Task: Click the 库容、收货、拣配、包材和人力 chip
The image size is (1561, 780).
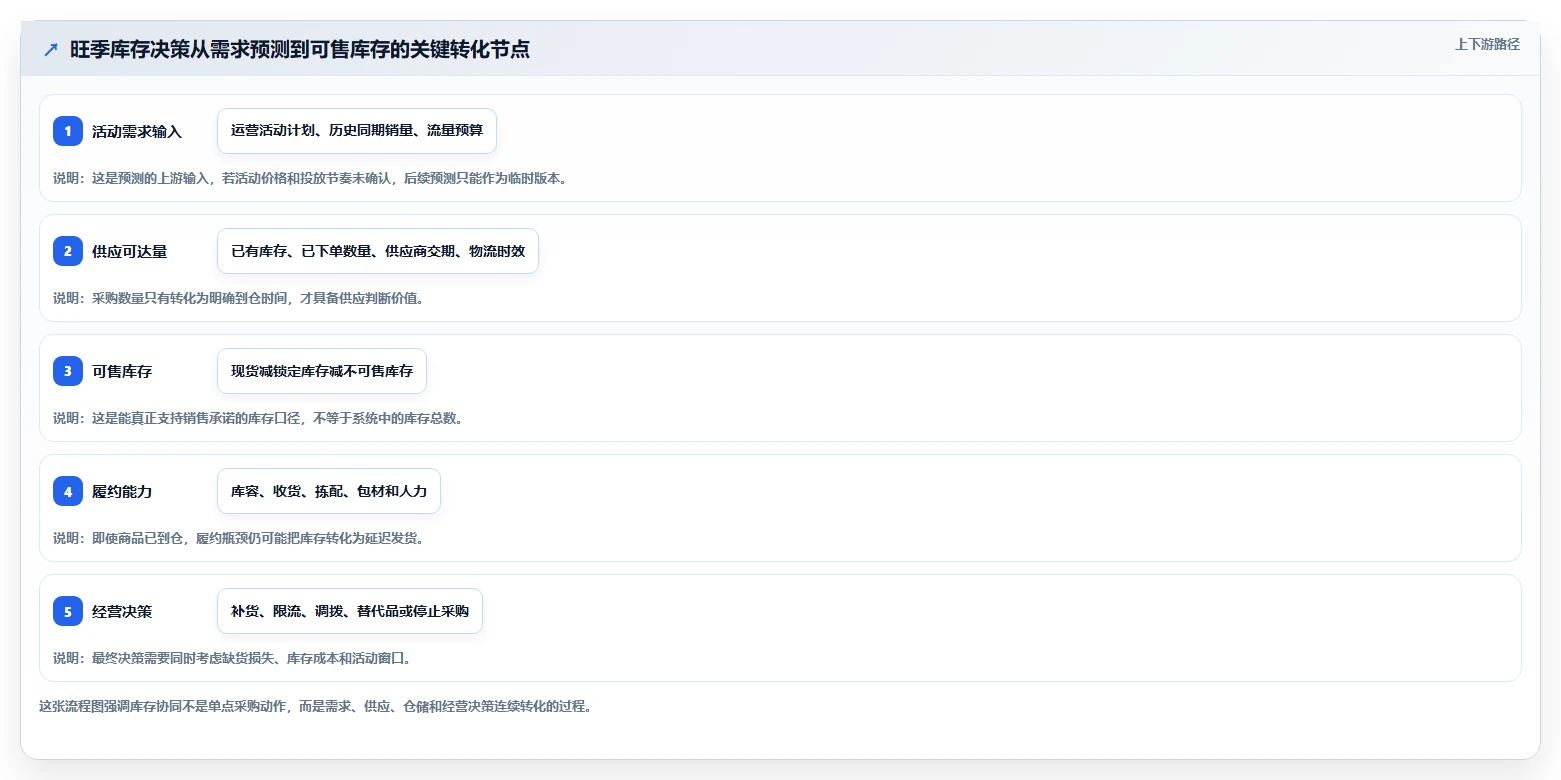Action: [x=329, y=491]
